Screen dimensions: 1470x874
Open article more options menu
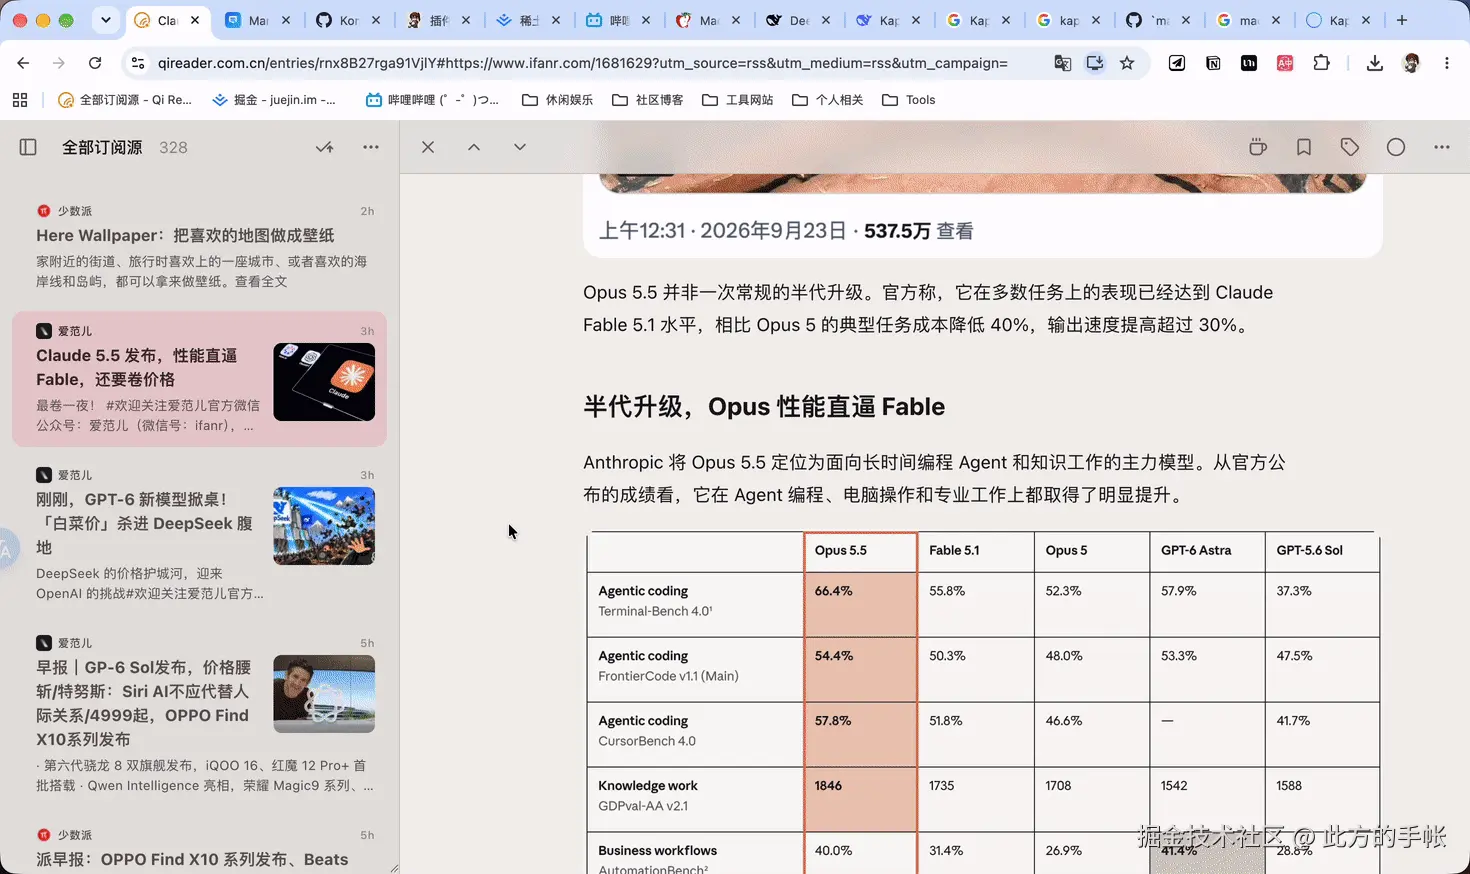[x=1442, y=147]
